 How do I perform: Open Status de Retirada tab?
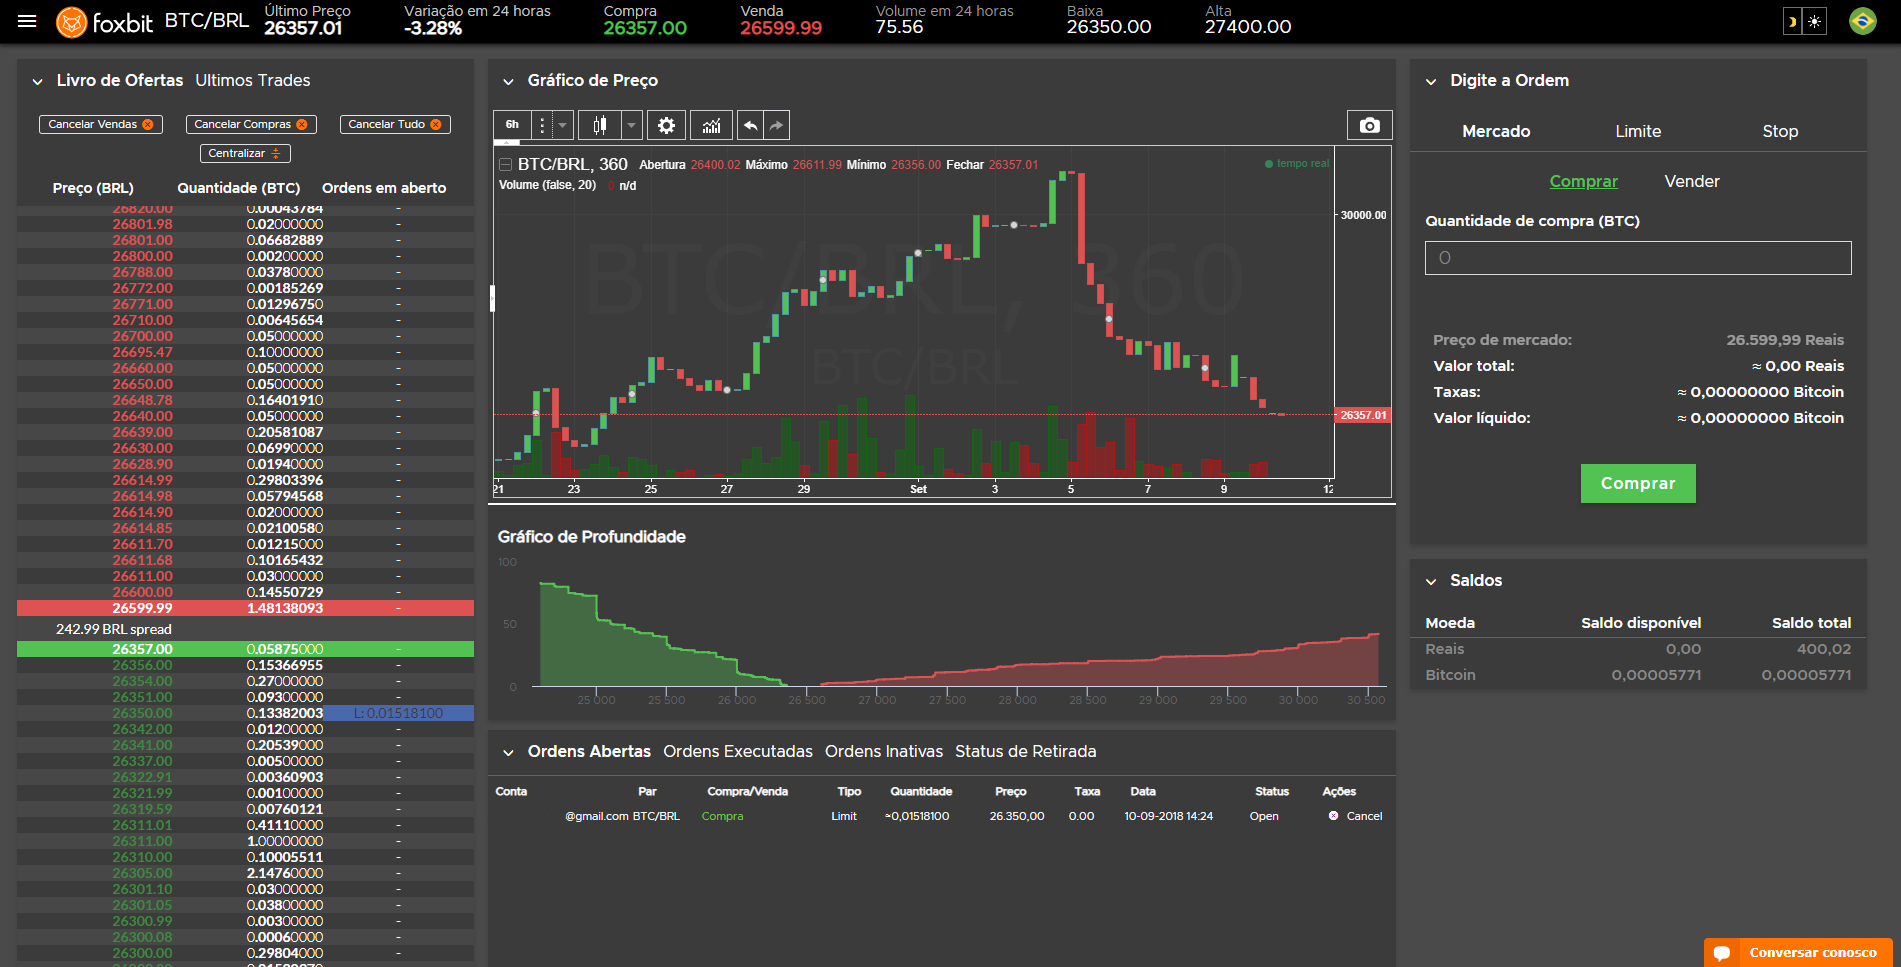click(1025, 751)
